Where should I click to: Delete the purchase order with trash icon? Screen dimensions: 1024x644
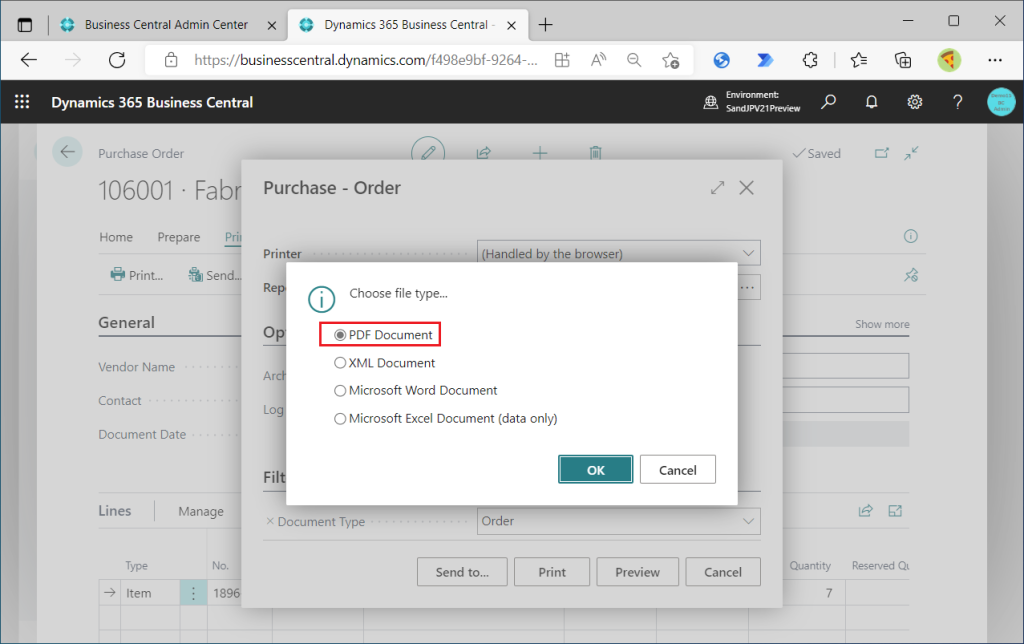(596, 153)
